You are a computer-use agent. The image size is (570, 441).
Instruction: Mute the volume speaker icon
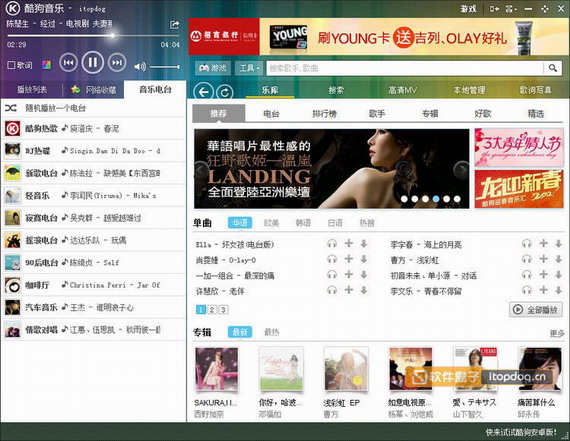(140, 67)
